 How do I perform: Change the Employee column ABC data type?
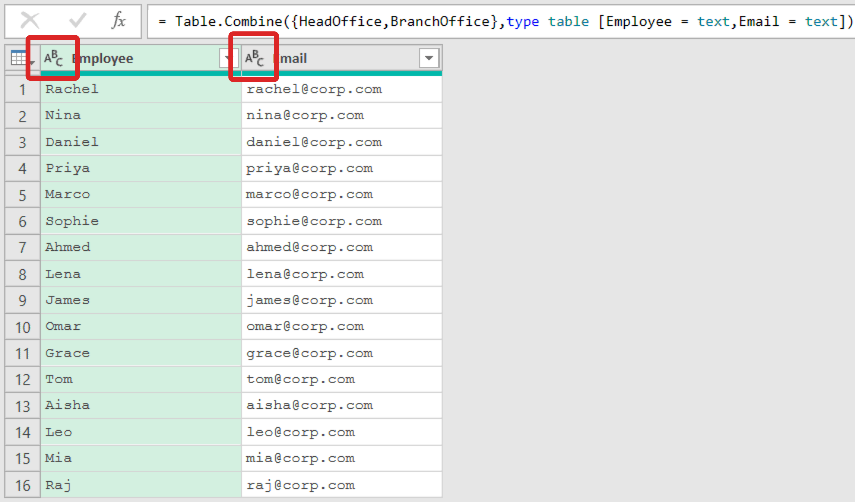pyautogui.click(x=53, y=58)
